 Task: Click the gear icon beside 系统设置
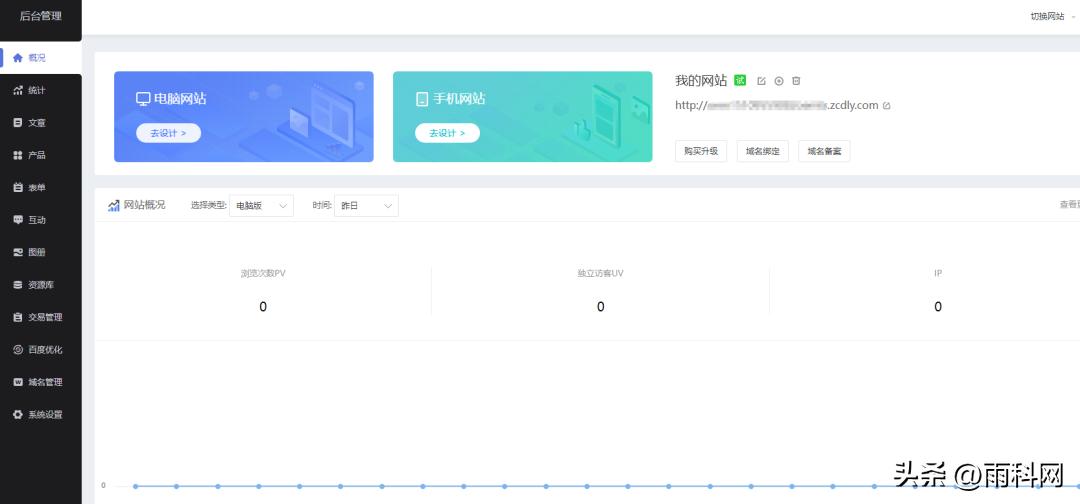[18, 414]
